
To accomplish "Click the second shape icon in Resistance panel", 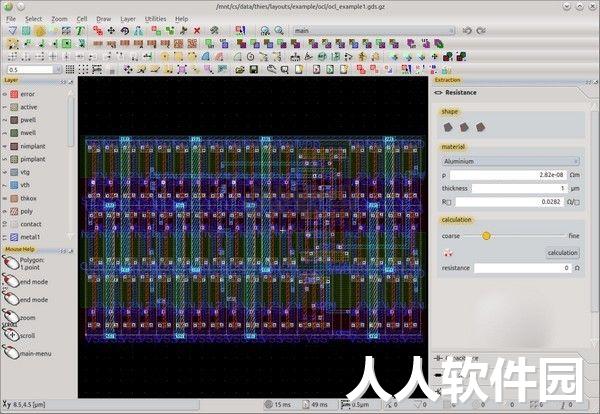I will pos(464,127).
